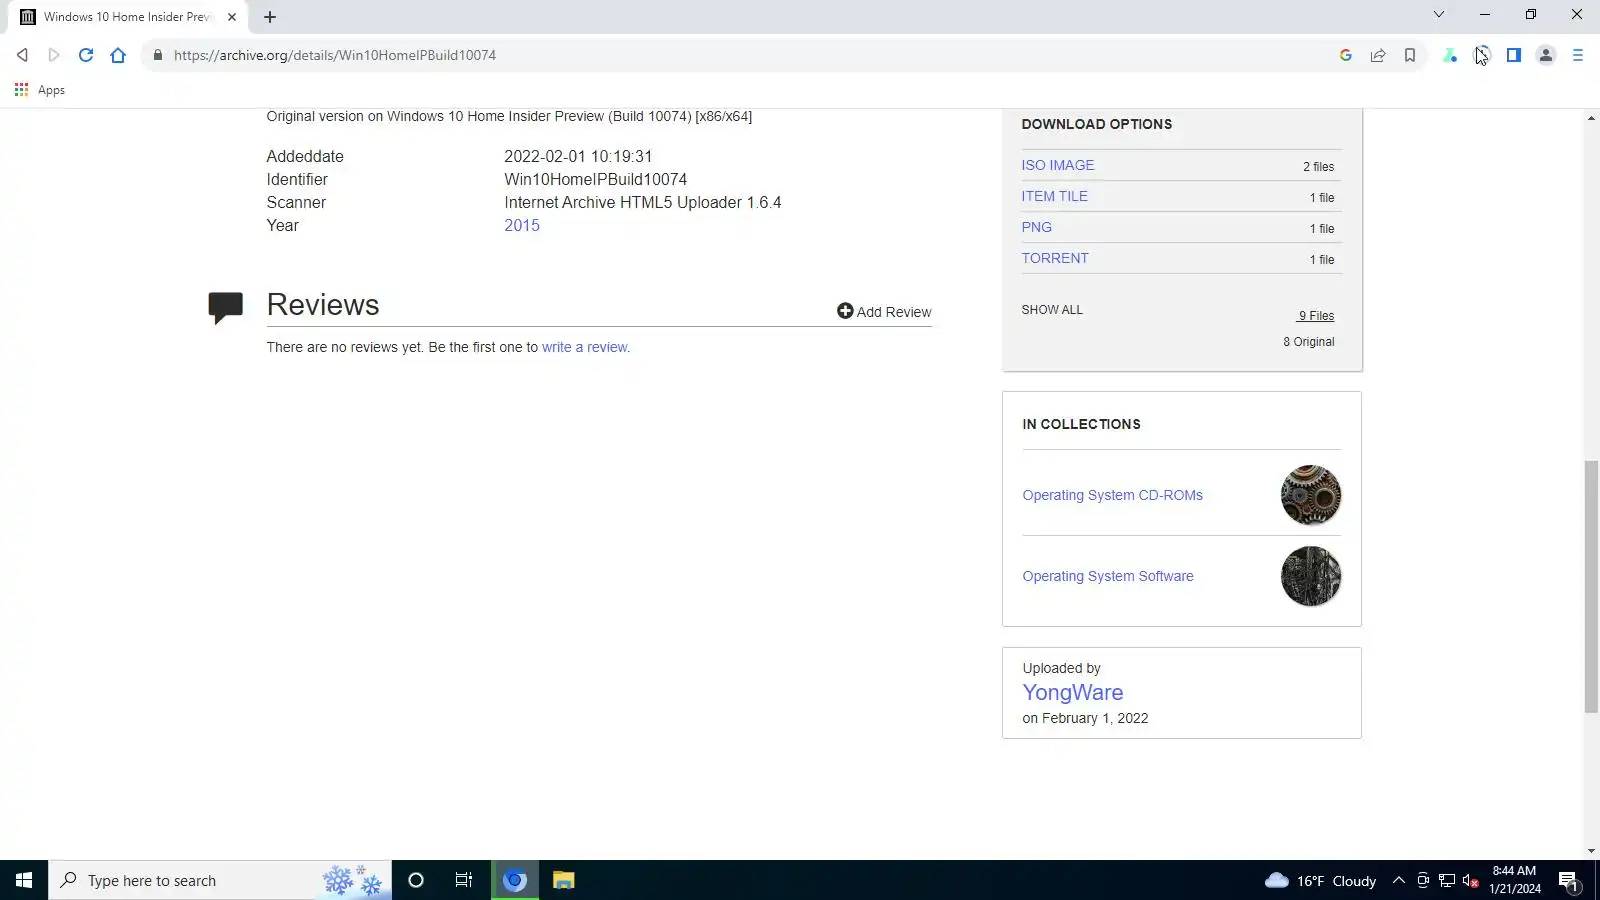
Task: Open the browser main menu
Action: tap(1578, 55)
